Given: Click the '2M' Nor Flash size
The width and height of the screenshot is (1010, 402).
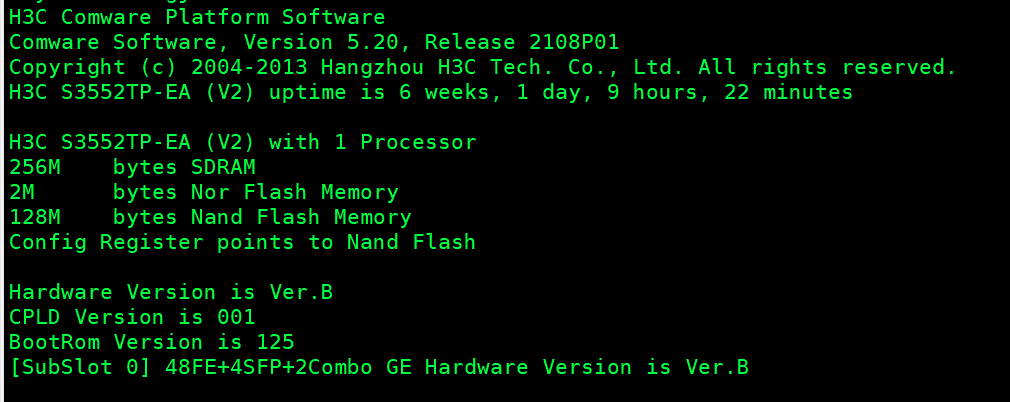Looking at the screenshot, I should pos(22,192).
